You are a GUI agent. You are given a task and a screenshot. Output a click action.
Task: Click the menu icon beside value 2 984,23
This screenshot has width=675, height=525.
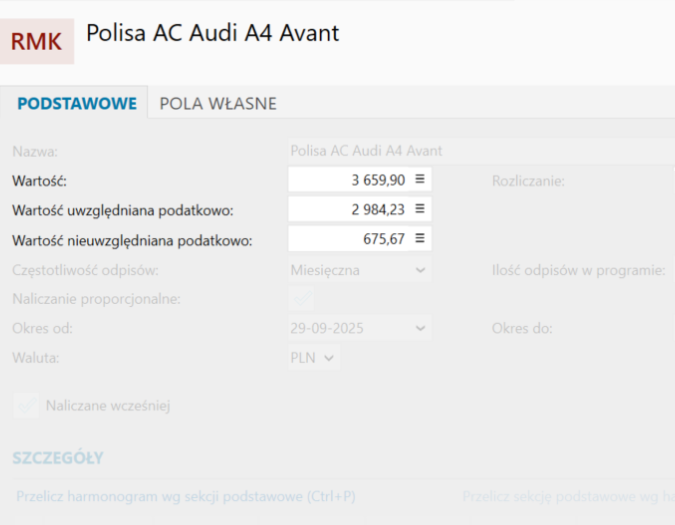pos(420,209)
